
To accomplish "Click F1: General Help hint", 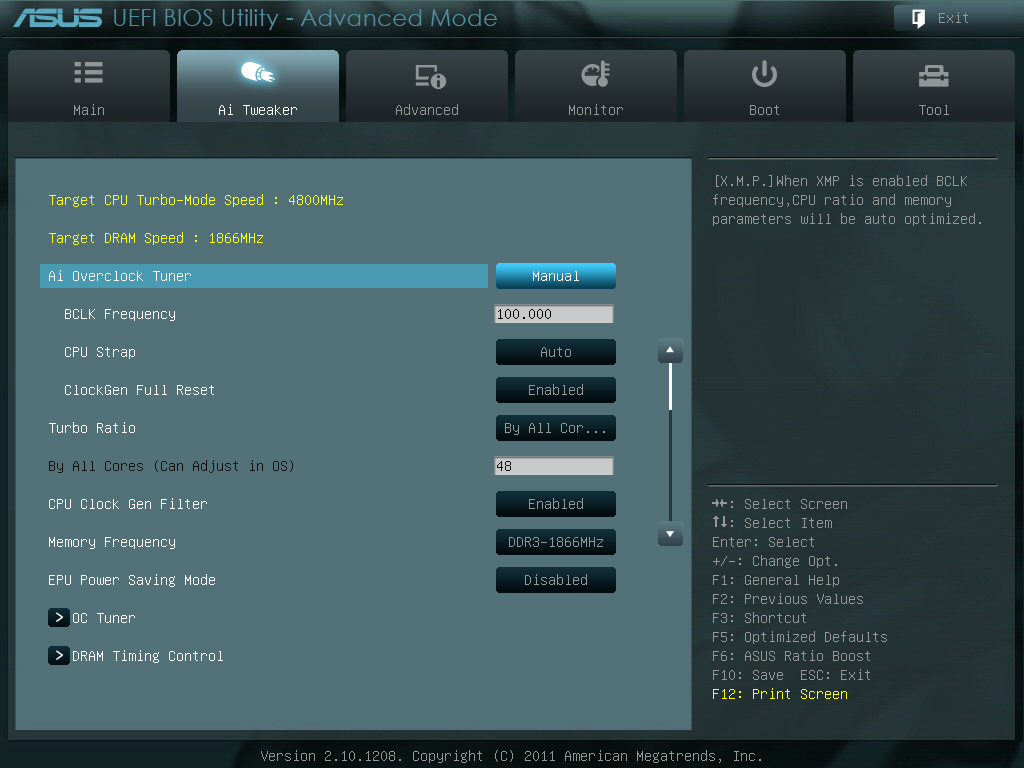I will pos(775,580).
